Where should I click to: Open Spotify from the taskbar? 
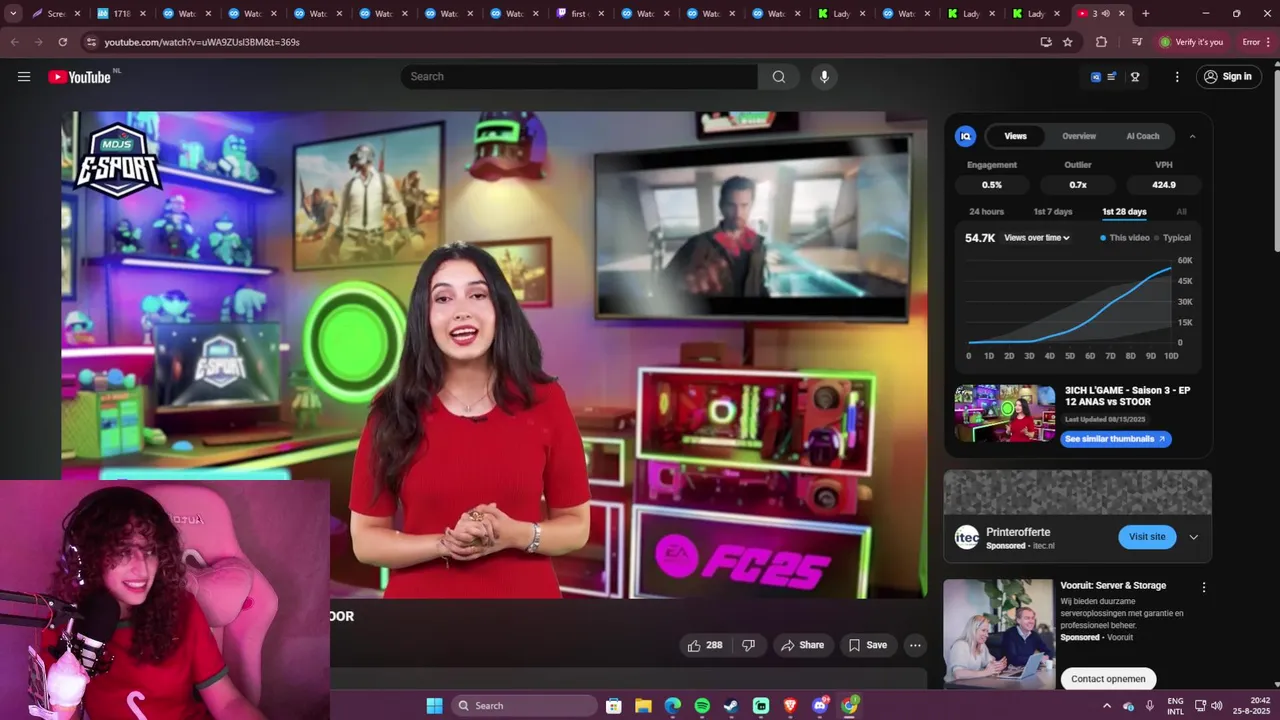[x=702, y=706]
